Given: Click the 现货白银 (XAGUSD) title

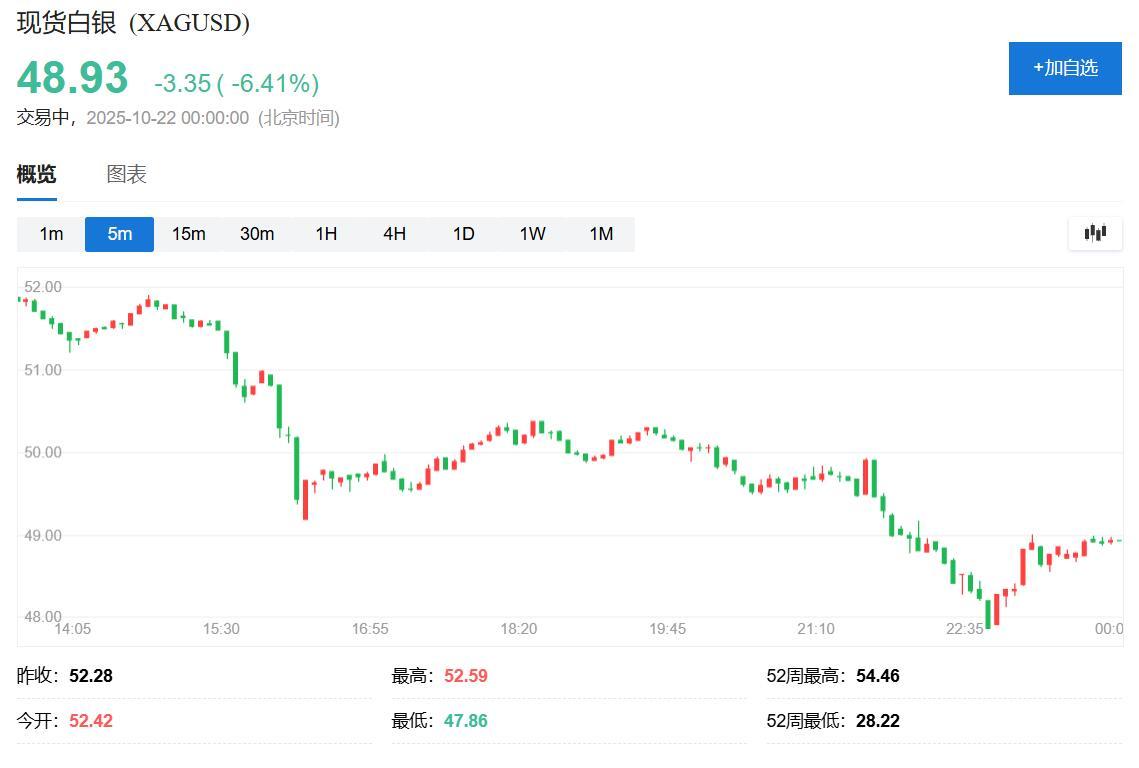Looking at the screenshot, I should [x=133, y=23].
